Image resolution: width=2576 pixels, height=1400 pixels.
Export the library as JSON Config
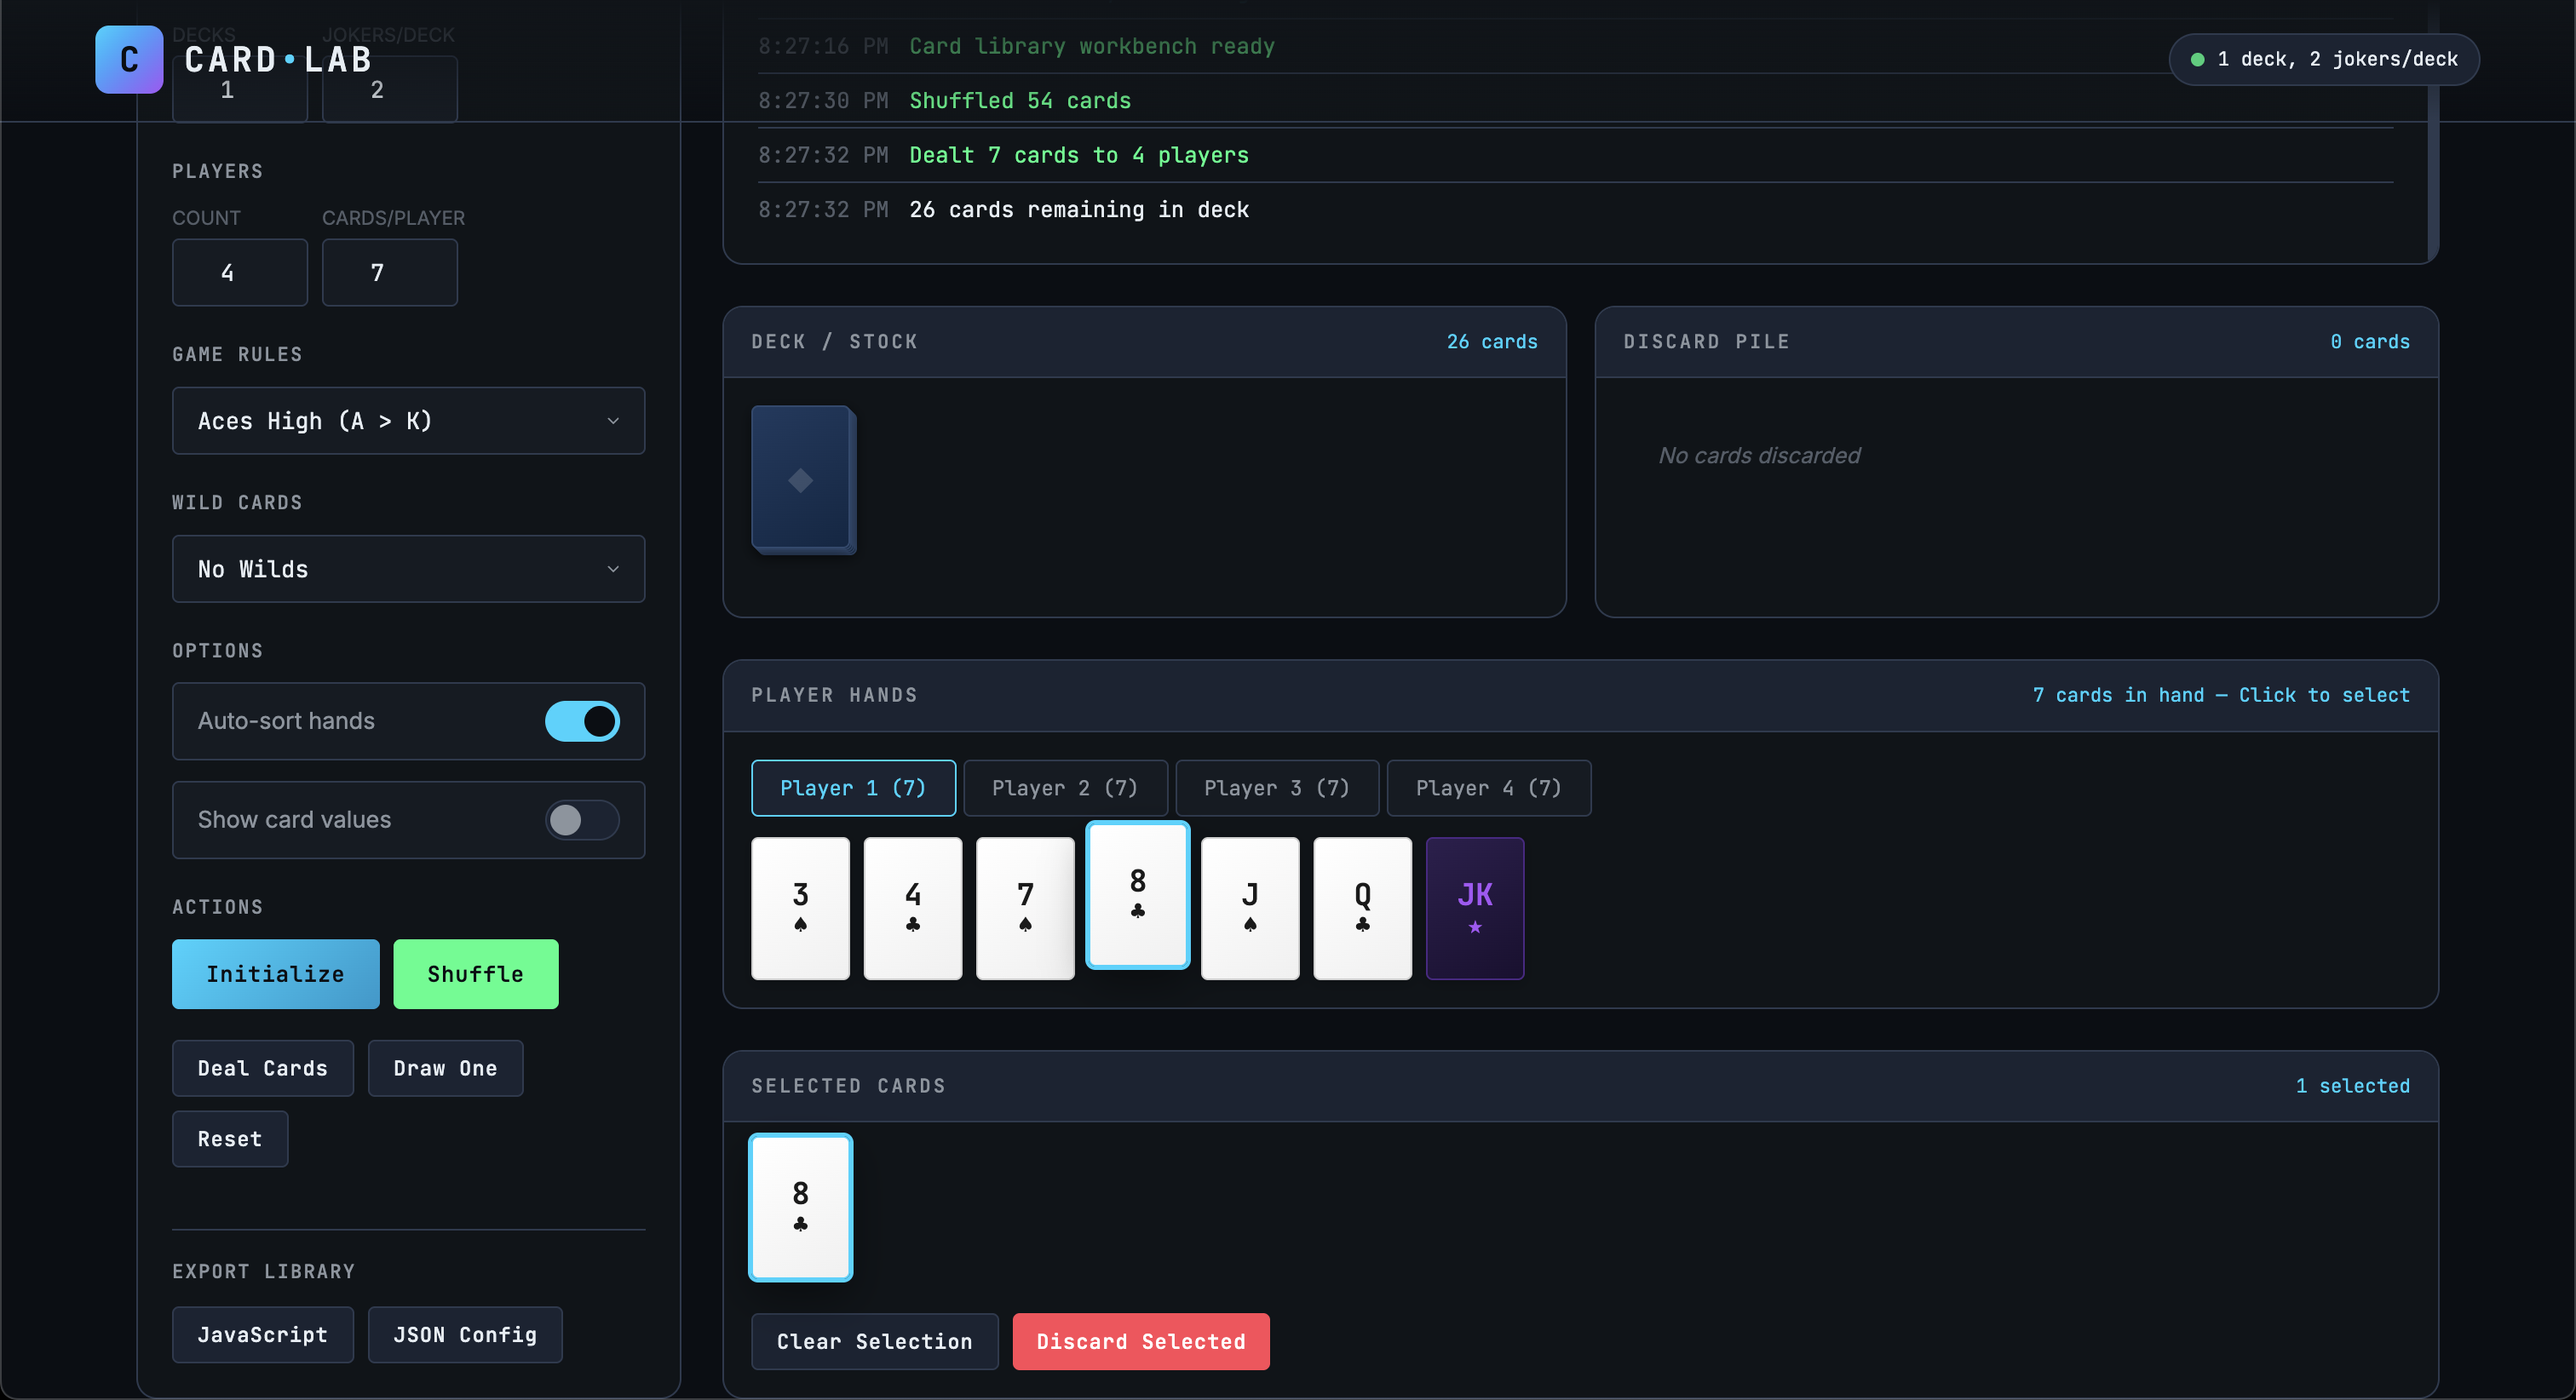click(x=464, y=1334)
